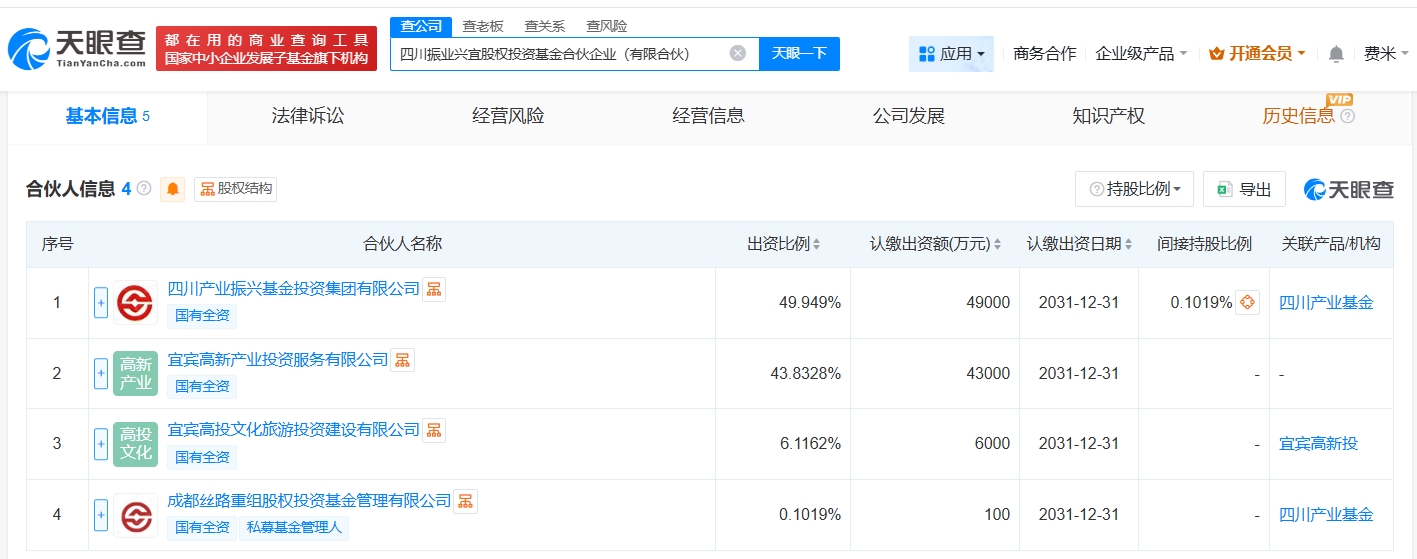Expand row 1 partner details
The height and width of the screenshot is (559, 1417).
click(101, 303)
